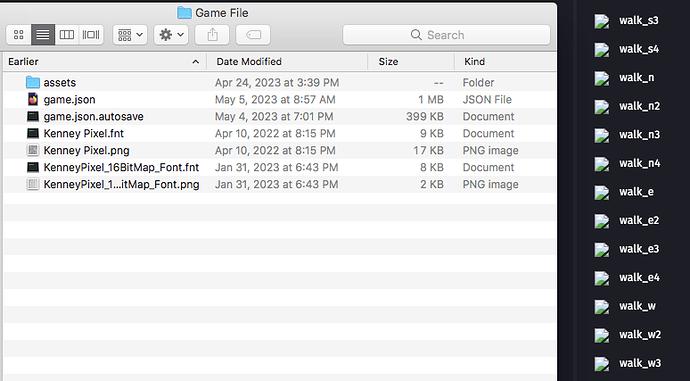
Task: Select the game.json.autosave file icon
Action: pyautogui.click(x=33, y=117)
